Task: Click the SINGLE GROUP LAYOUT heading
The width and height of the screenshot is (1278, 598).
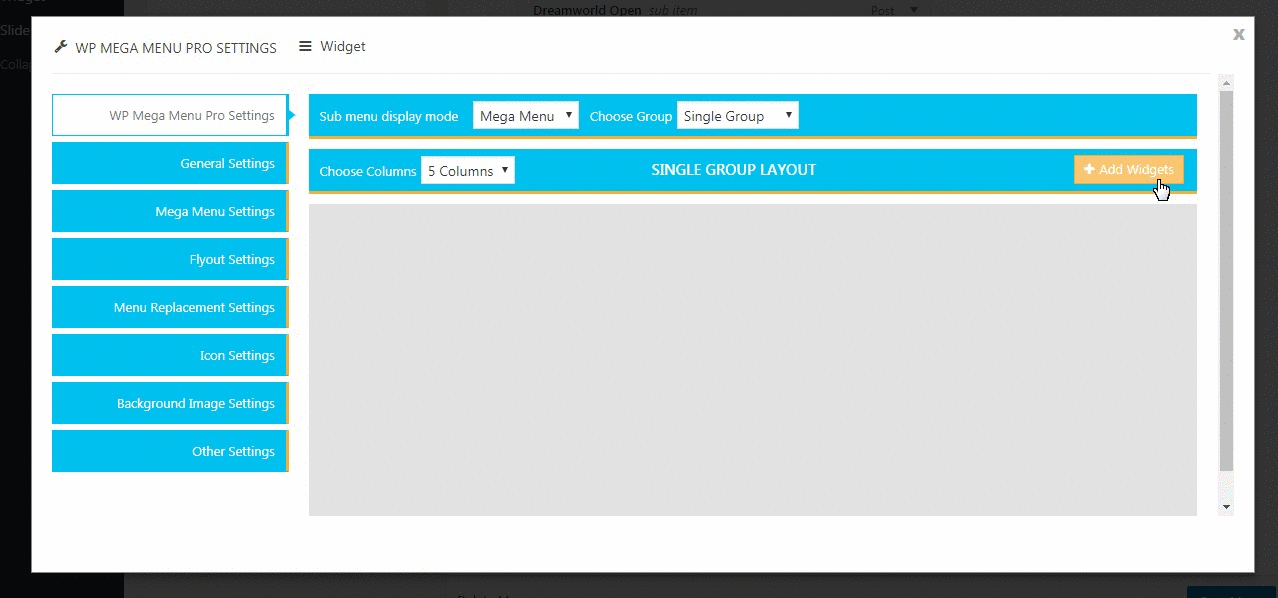Action: [734, 170]
